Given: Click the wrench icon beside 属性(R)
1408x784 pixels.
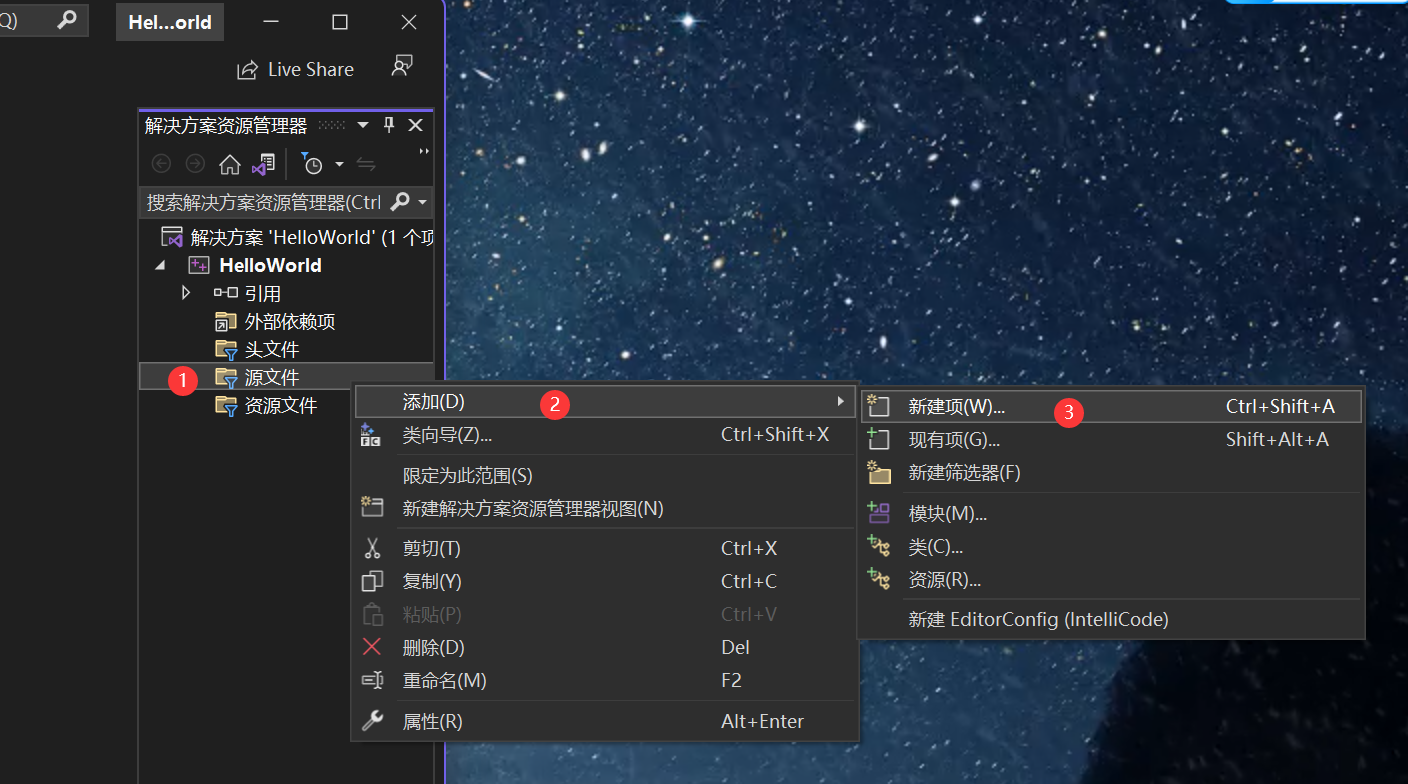Looking at the screenshot, I should (x=372, y=721).
